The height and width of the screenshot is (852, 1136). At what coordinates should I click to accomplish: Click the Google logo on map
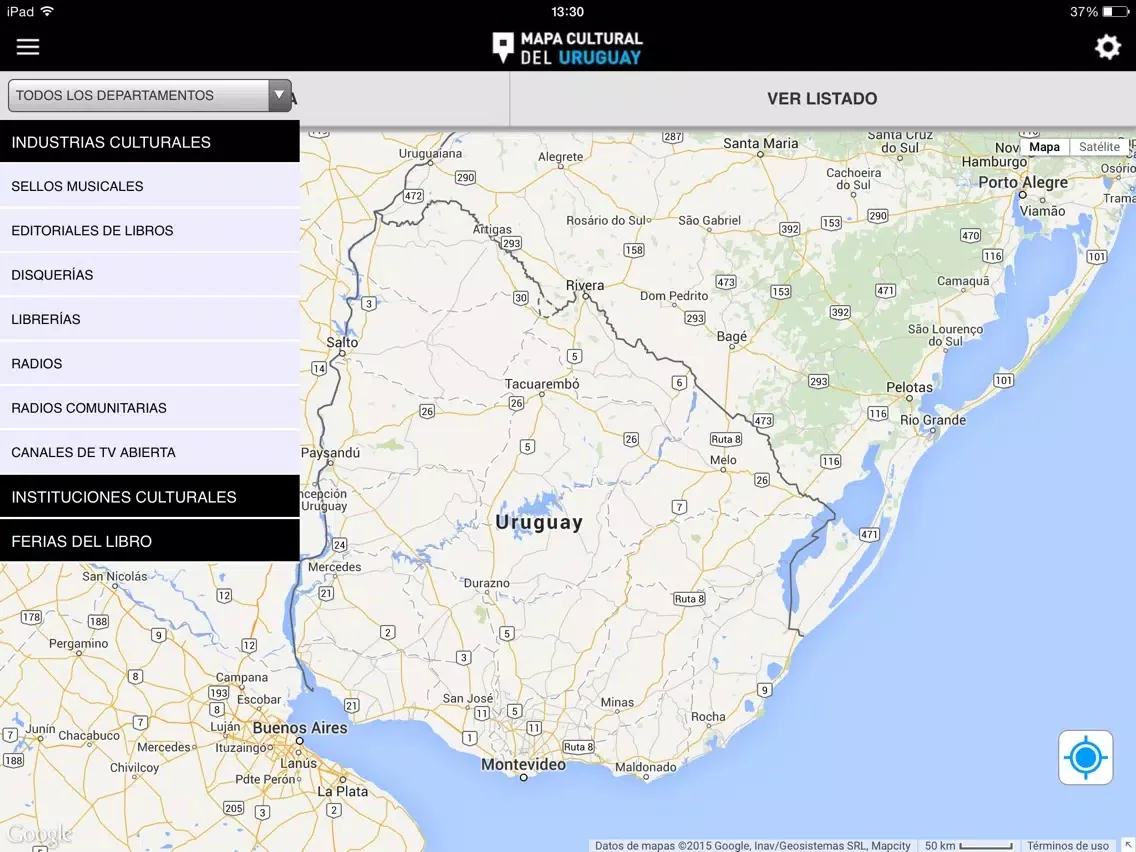coord(39,835)
